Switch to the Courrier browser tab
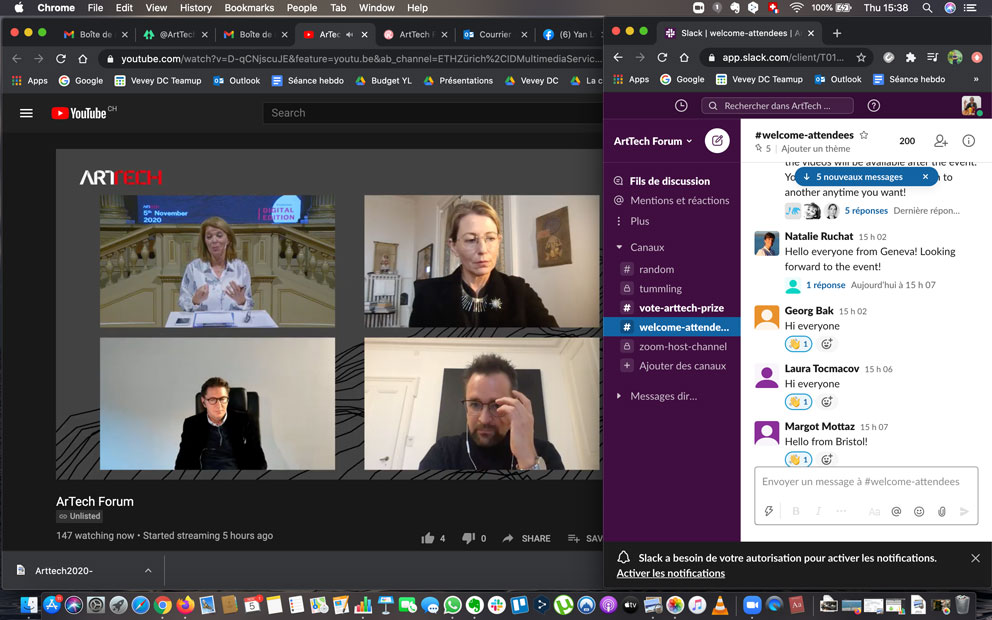This screenshot has height=620, width=992. coord(495,34)
